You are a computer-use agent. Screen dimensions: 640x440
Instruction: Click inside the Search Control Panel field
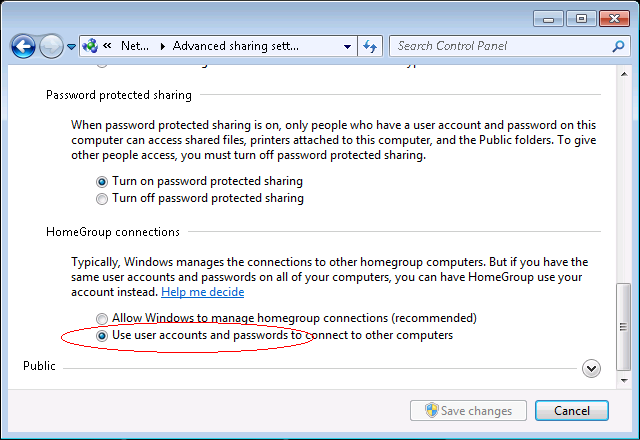point(500,46)
